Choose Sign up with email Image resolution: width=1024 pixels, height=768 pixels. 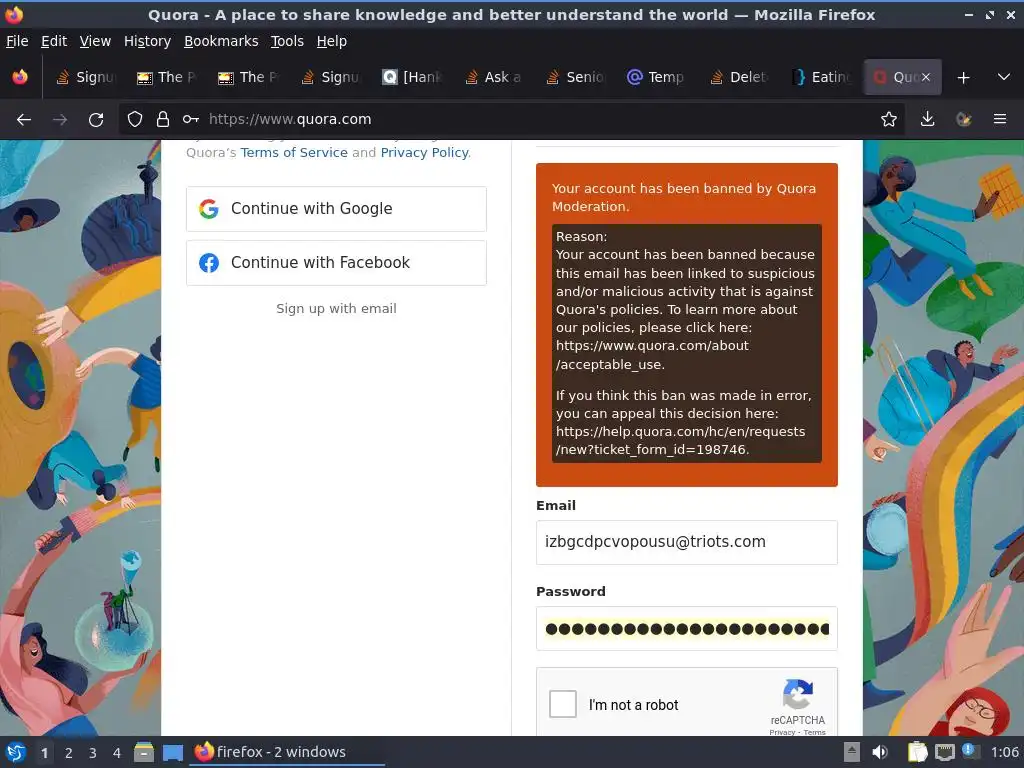(336, 308)
